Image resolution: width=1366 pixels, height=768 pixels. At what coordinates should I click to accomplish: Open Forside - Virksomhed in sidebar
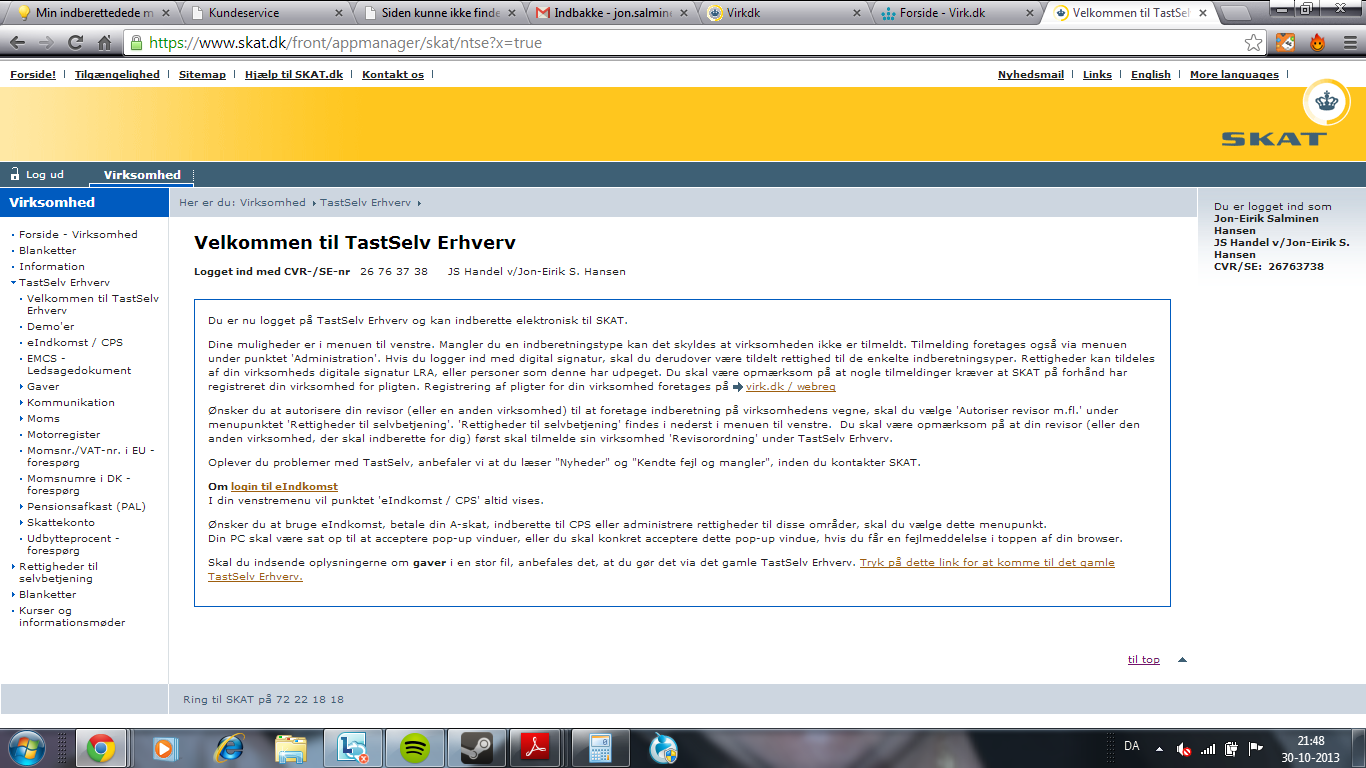pos(78,235)
